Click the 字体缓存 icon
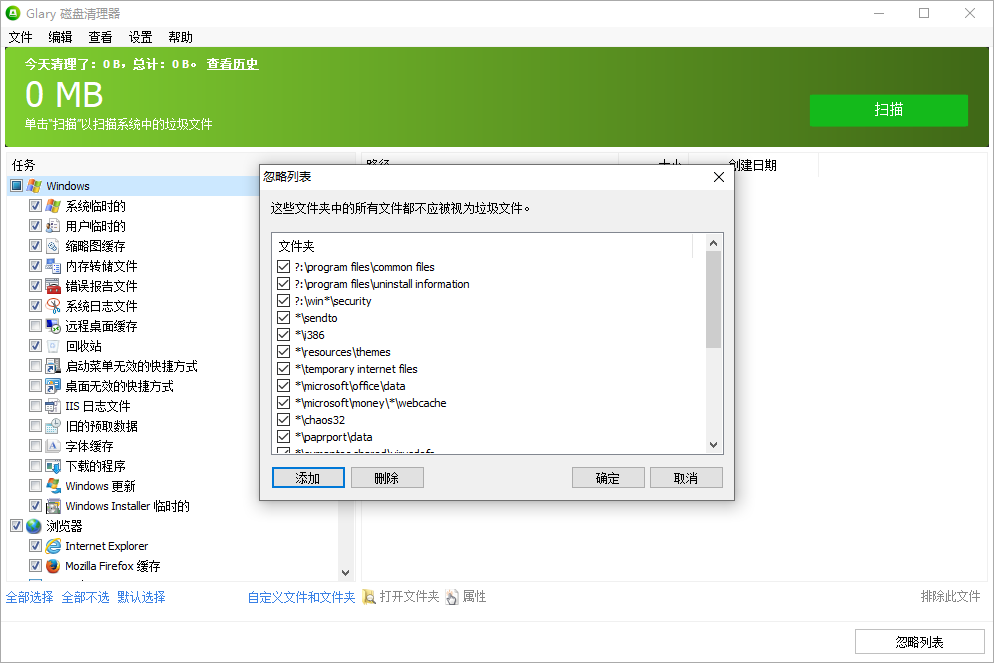 [53, 445]
